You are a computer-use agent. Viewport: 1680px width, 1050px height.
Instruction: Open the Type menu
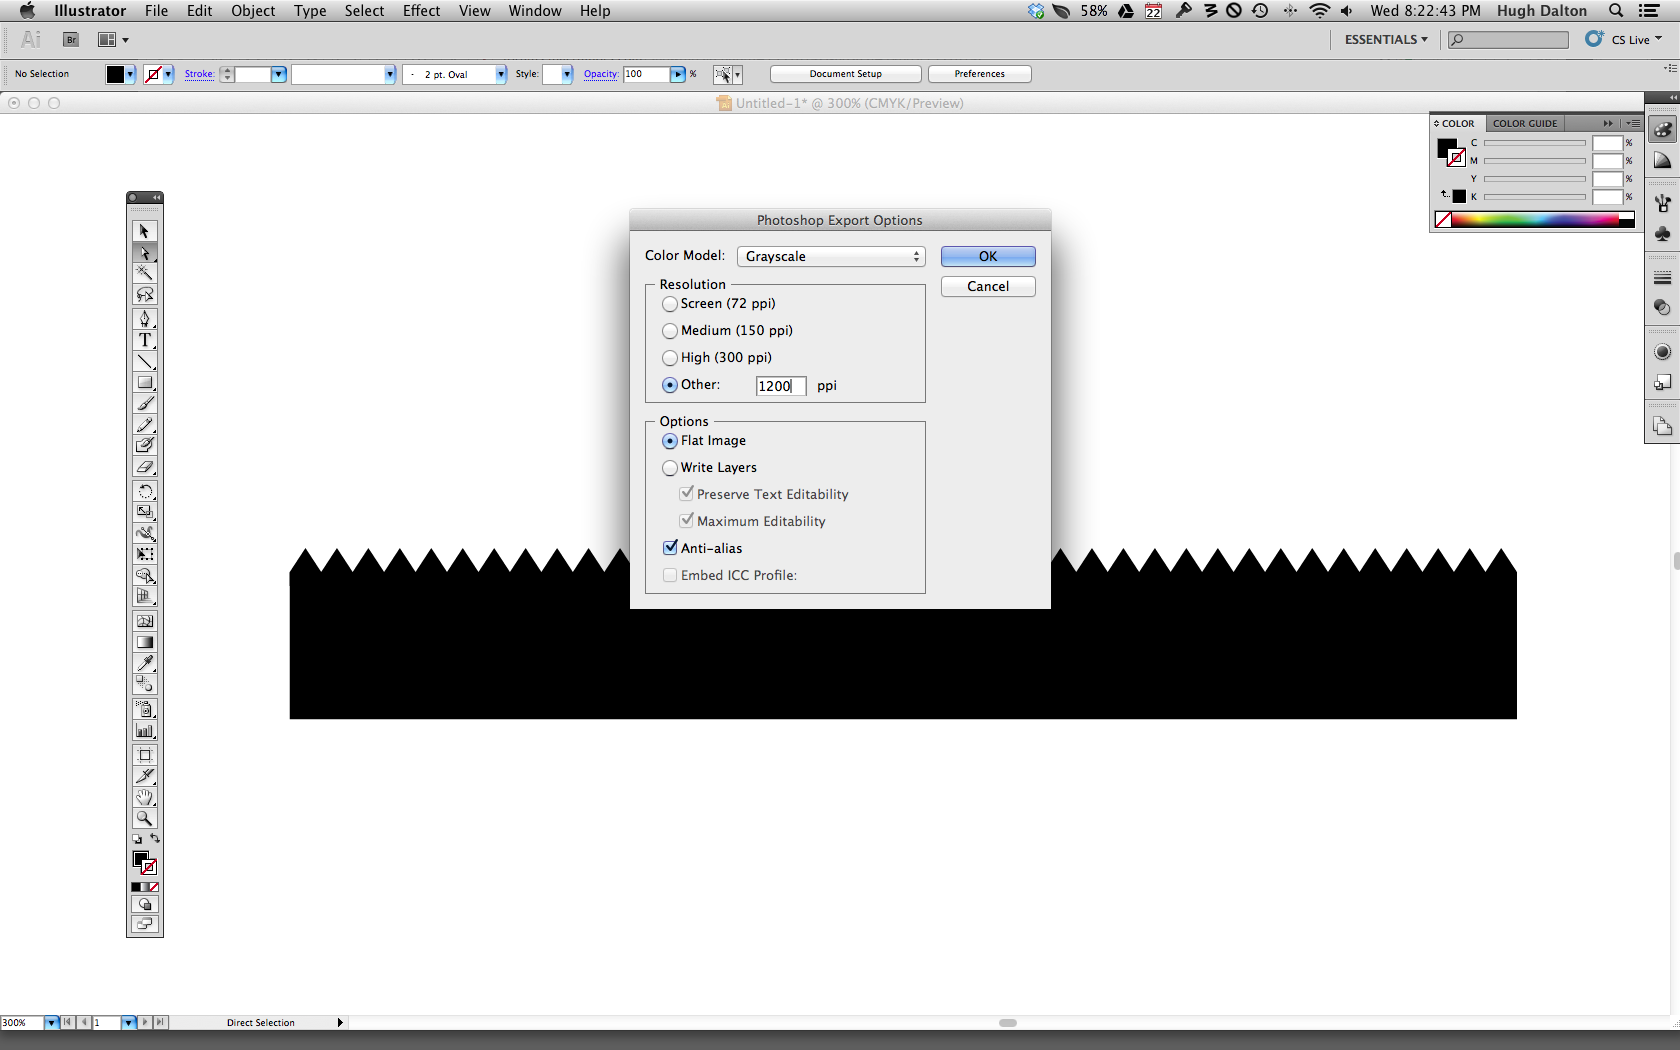tap(310, 11)
